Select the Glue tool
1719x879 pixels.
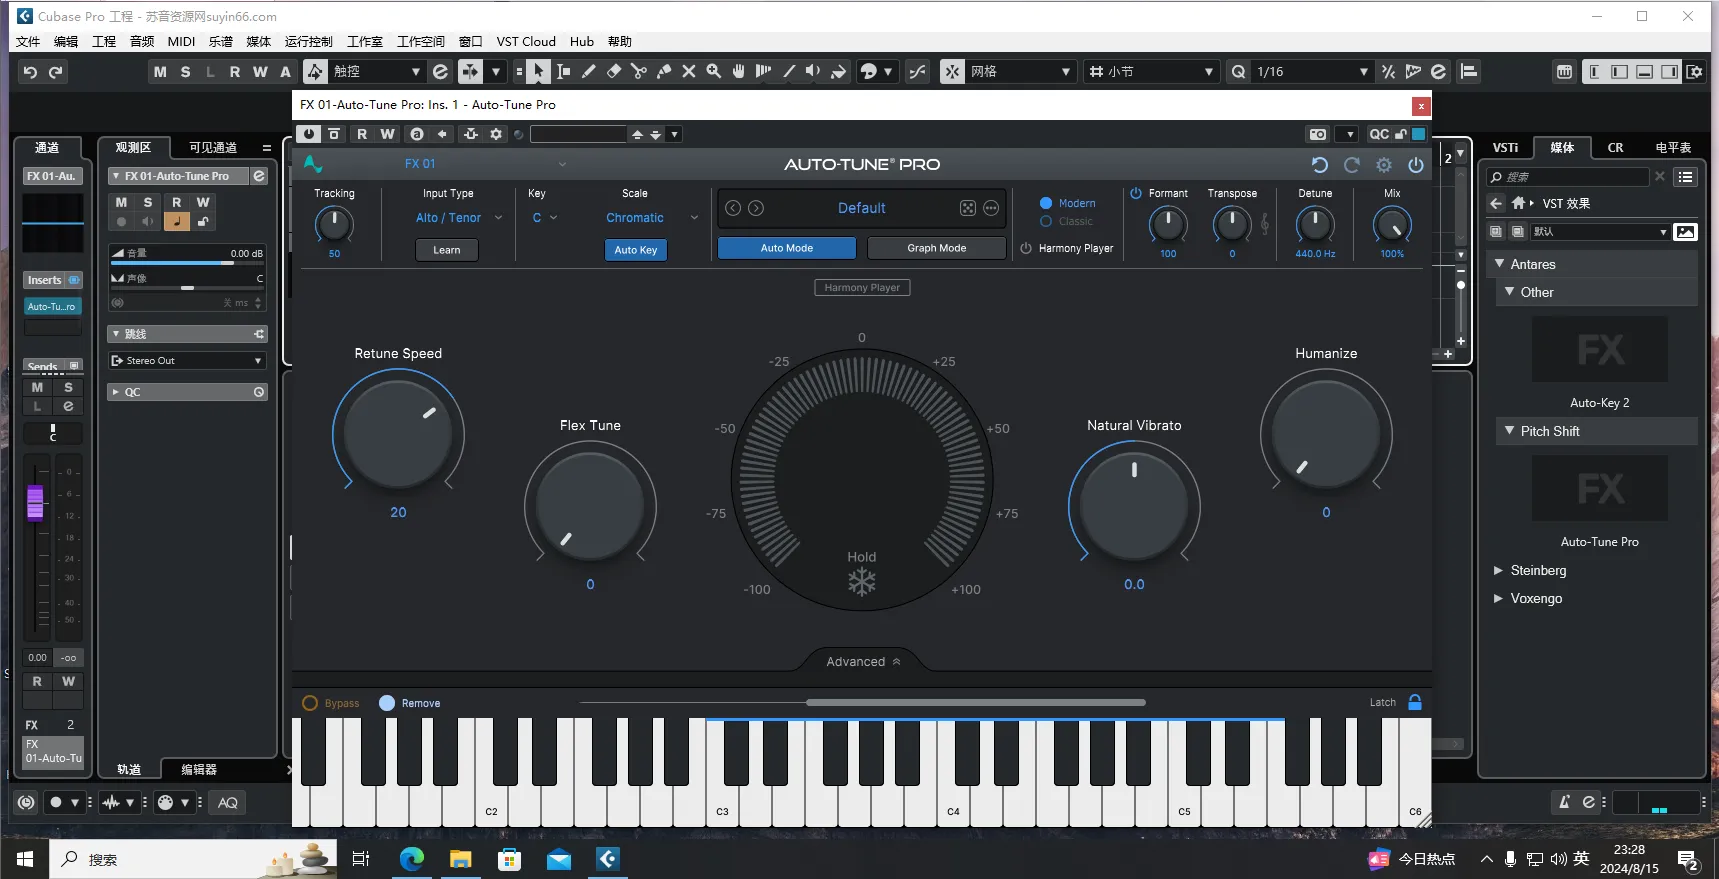664,71
